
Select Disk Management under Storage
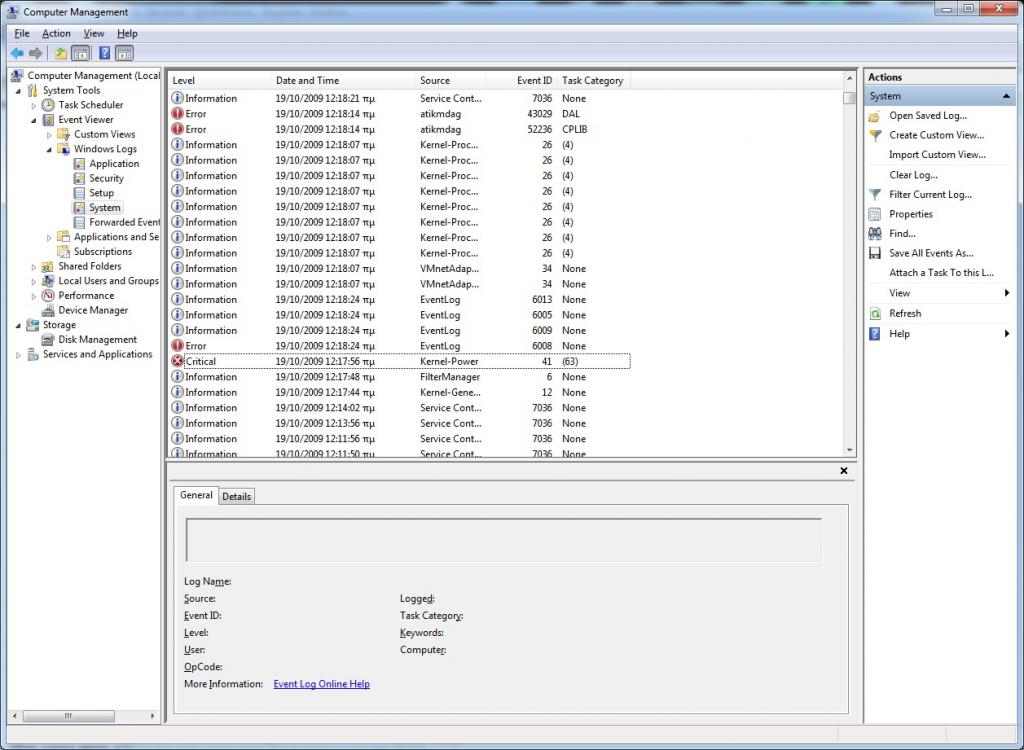click(x=97, y=339)
